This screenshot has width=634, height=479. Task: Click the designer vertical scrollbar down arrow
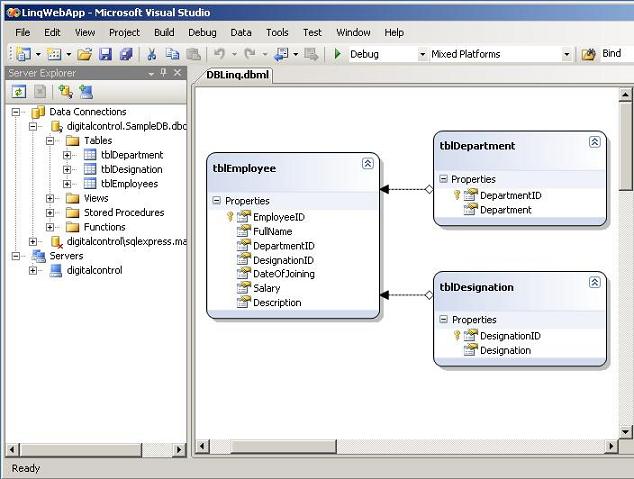(x=625, y=432)
